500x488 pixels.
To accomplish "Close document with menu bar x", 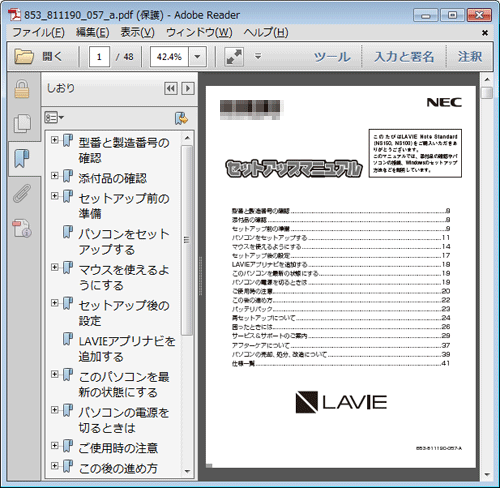I will (x=485, y=33).
